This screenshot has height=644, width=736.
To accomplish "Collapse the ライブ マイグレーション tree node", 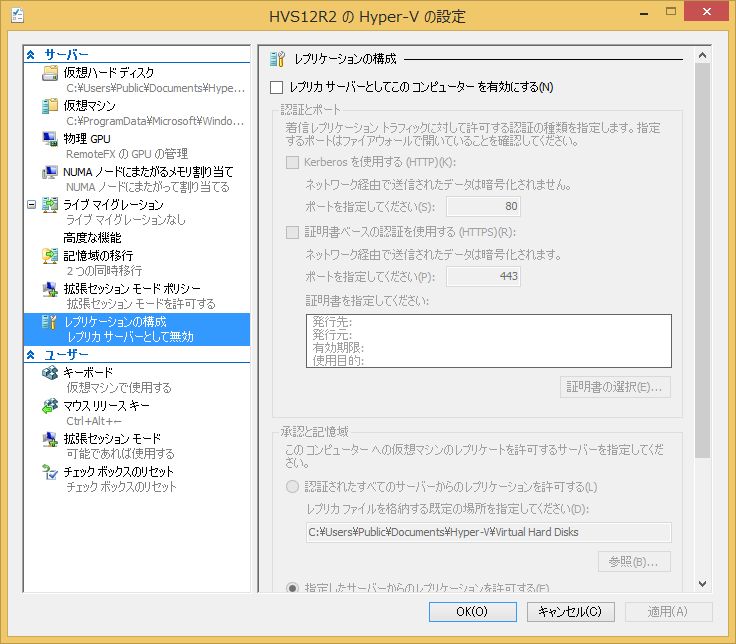I will pyautogui.click(x=31, y=205).
